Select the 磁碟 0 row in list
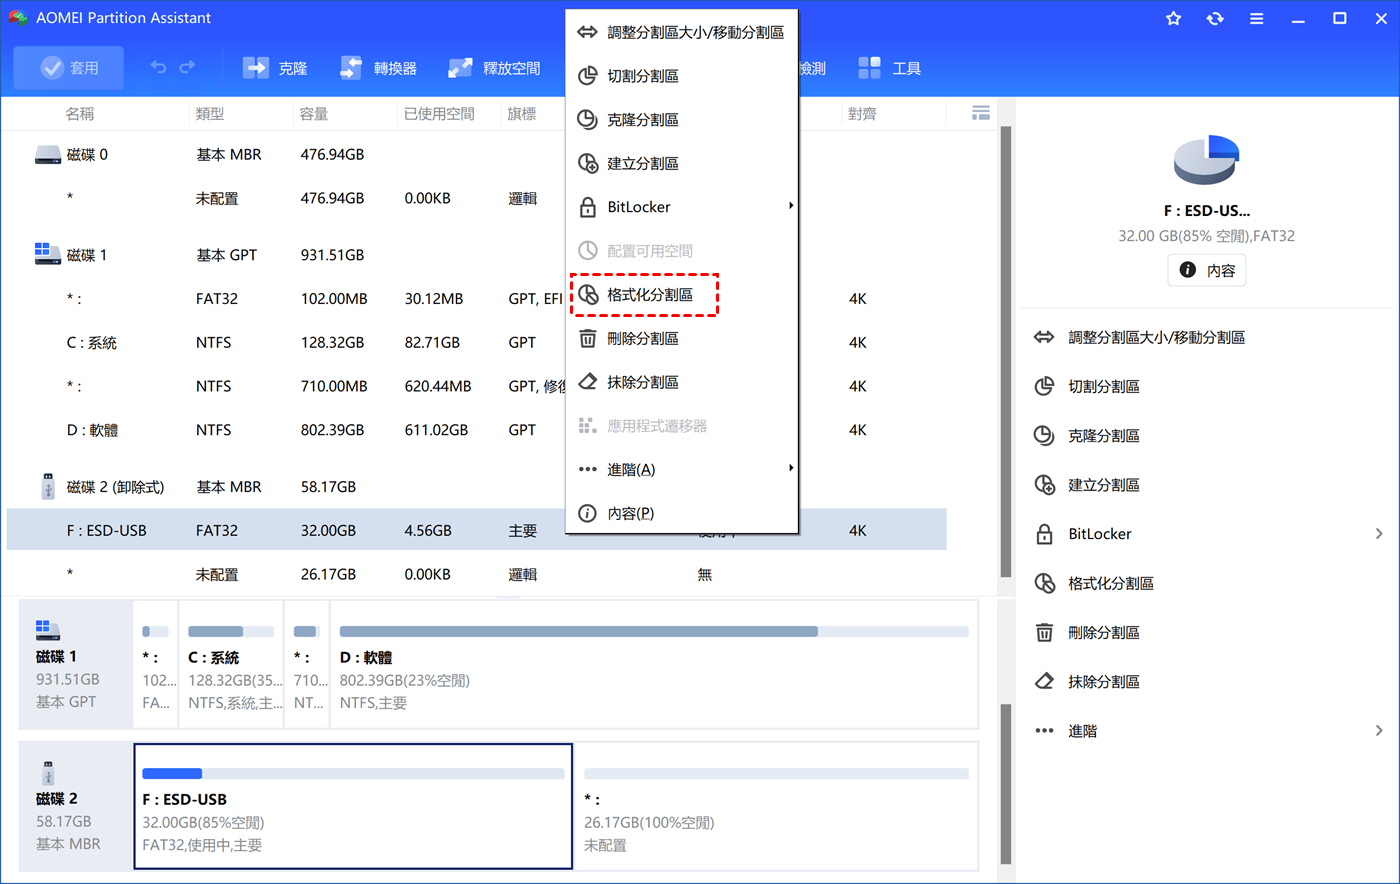The height and width of the screenshot is (884, 1400). tap(476, 155)
